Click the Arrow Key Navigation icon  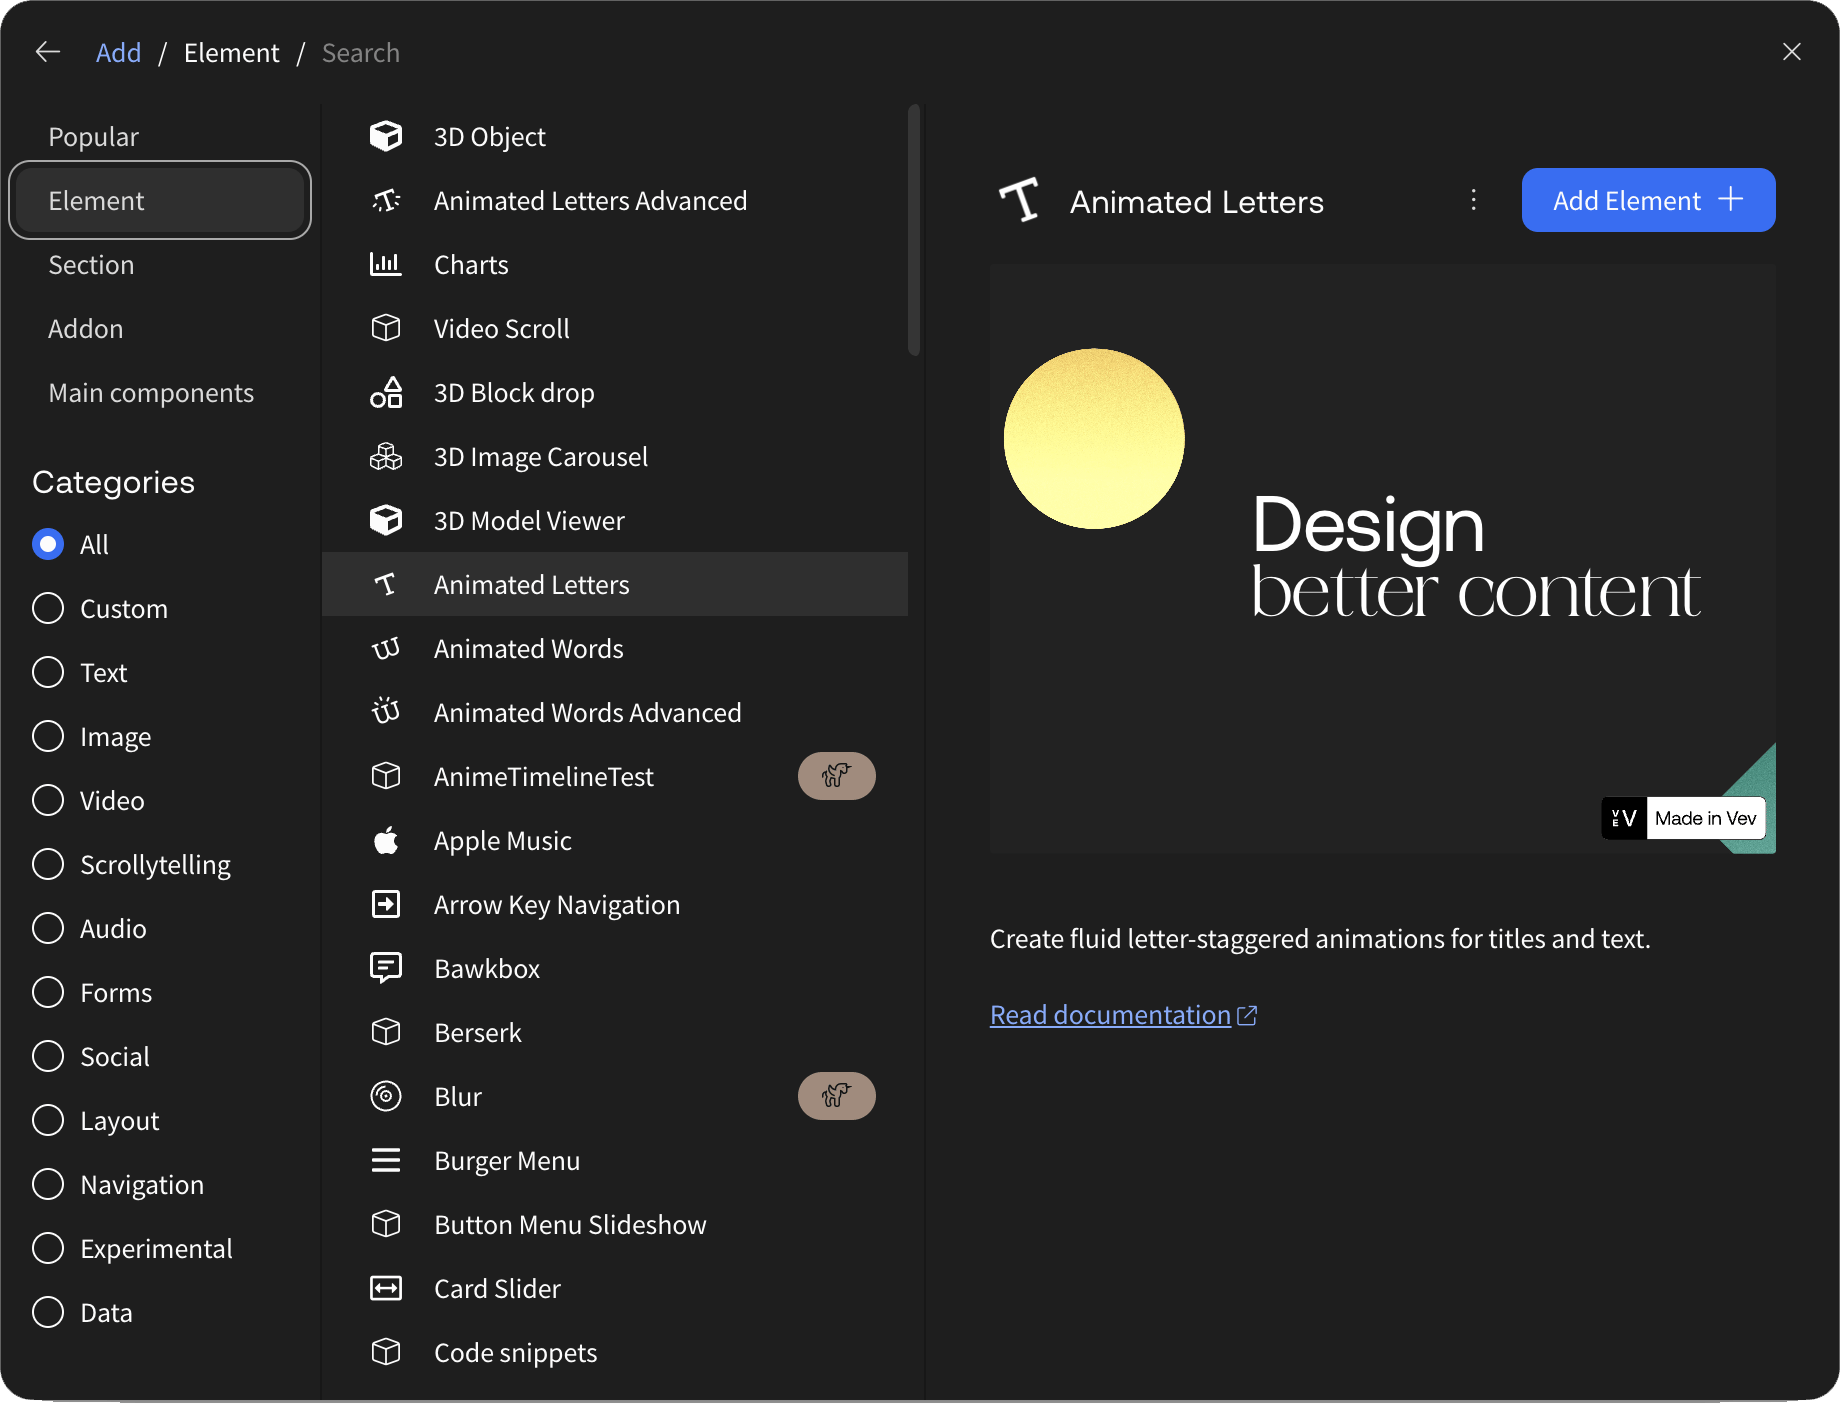(x=385, y=905)
